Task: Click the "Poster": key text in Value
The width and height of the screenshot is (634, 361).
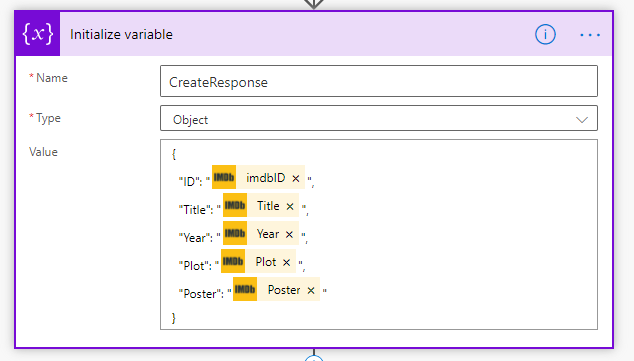Action: [x=201, y=293]
